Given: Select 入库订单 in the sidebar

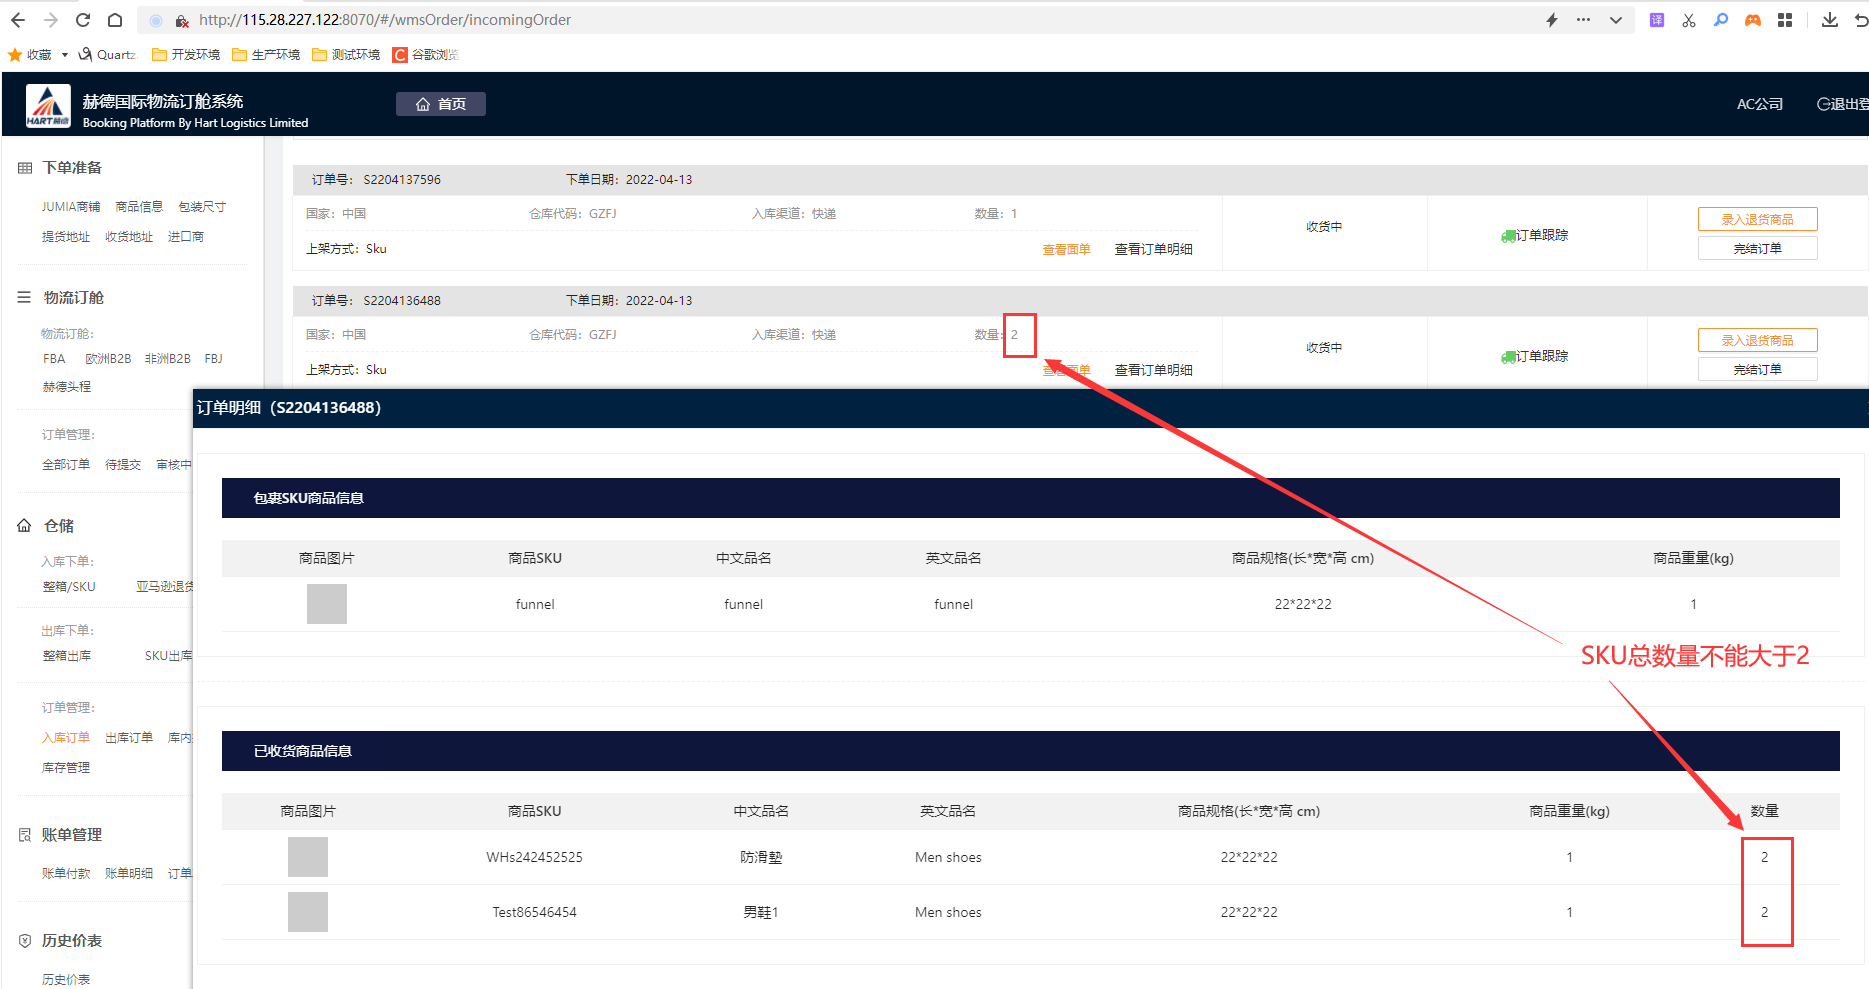Looking at the screenshot, I should tap(66, 738).
